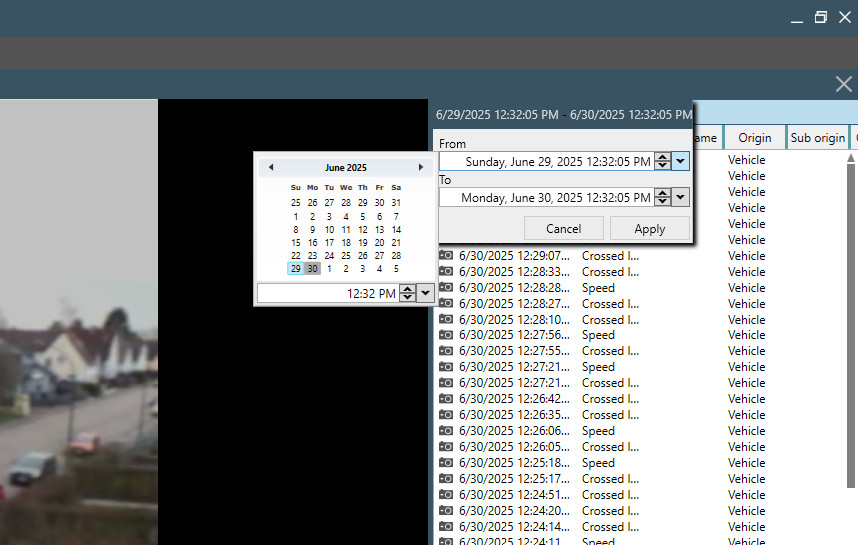Close the panel with the X icon
The width and height of the screenshot is (858, 545).
point(843,85)
